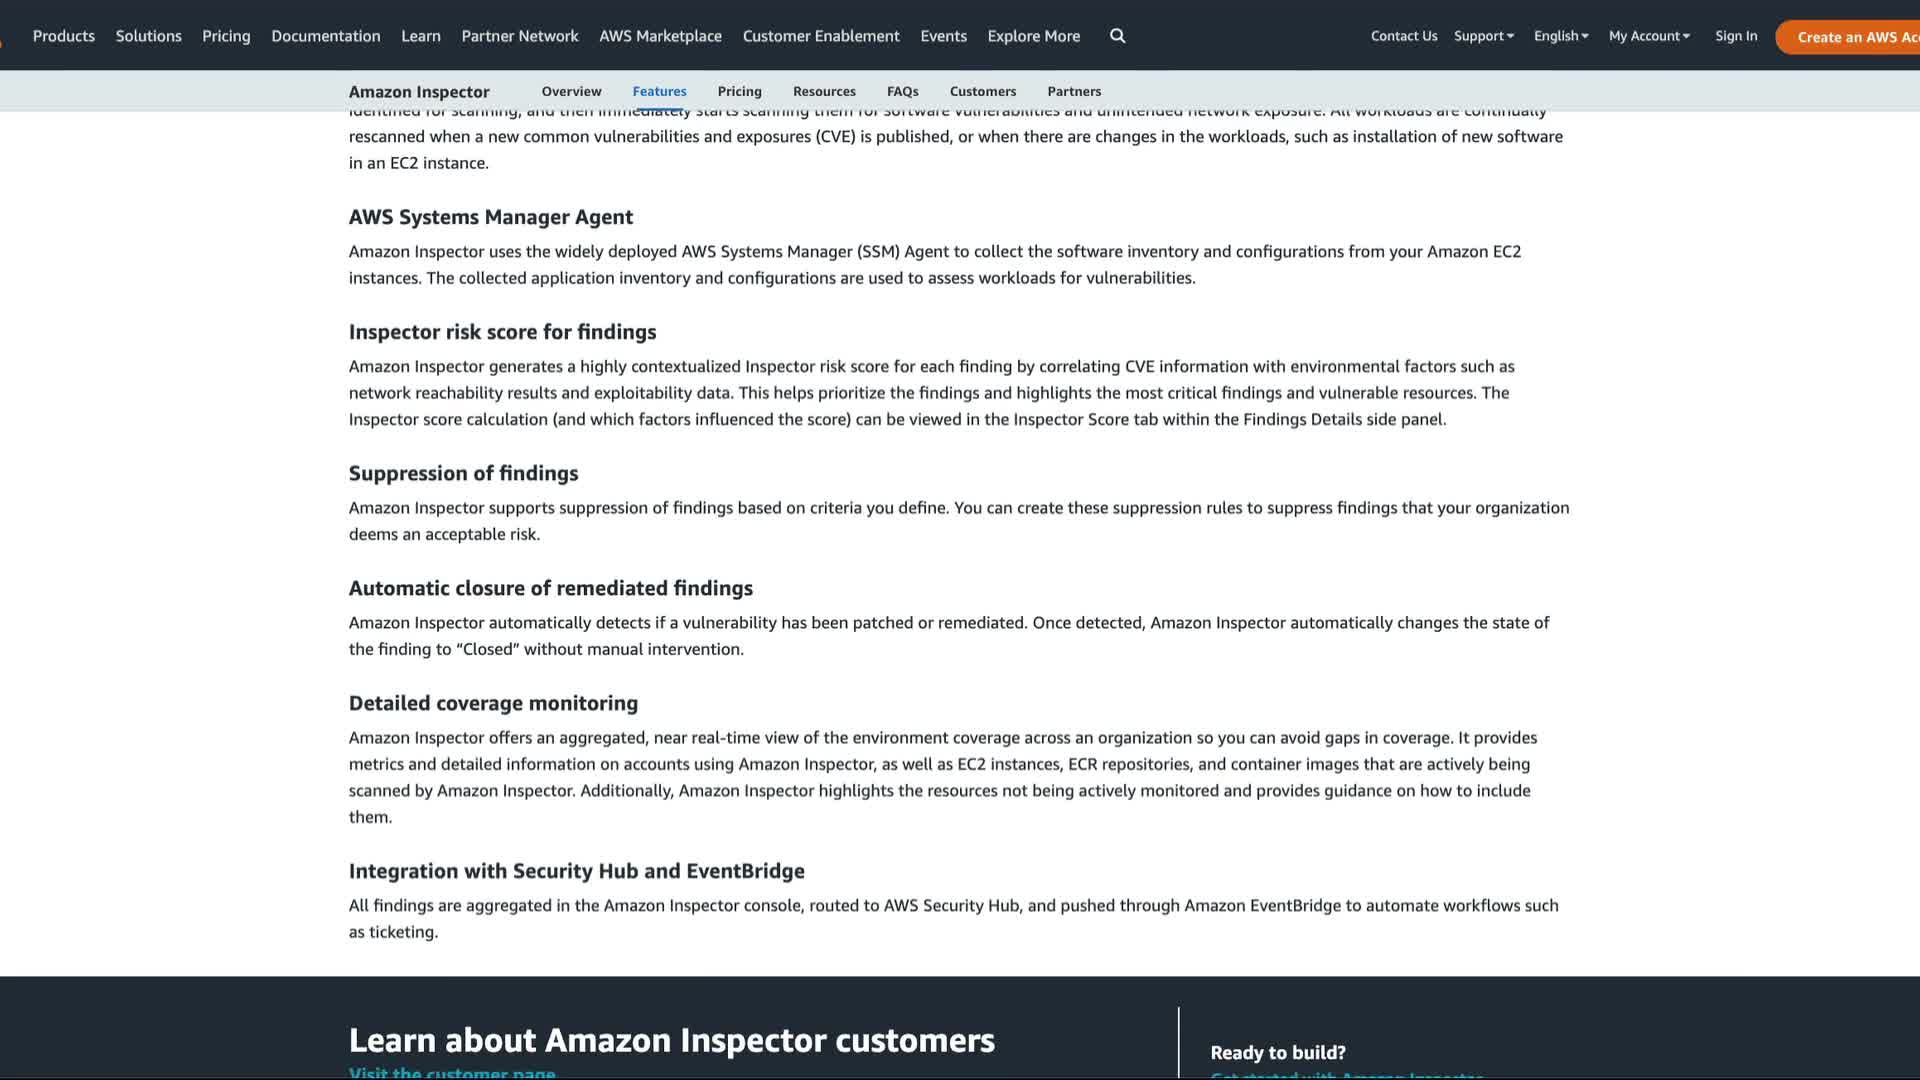
Task: Open the English language dropdown
Action: pyautogui.click(x=1560, y=36)
